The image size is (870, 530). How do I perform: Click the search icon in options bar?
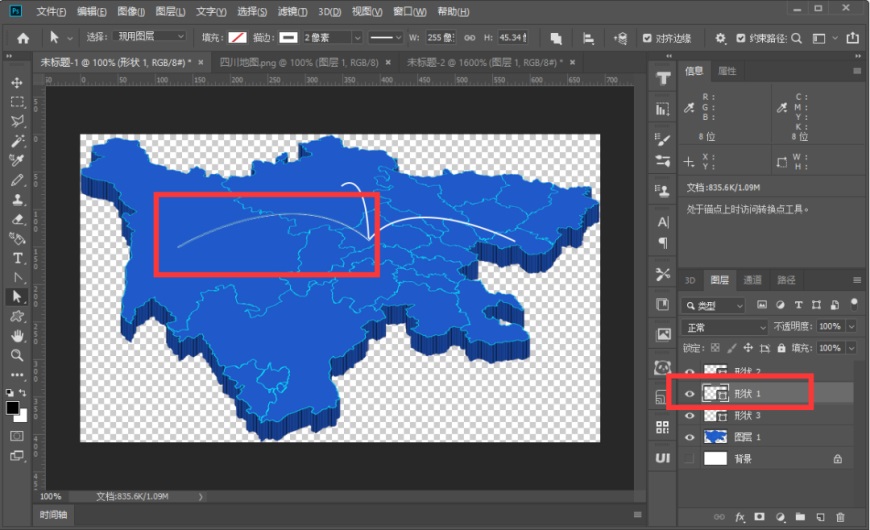(x=796, y=38)
